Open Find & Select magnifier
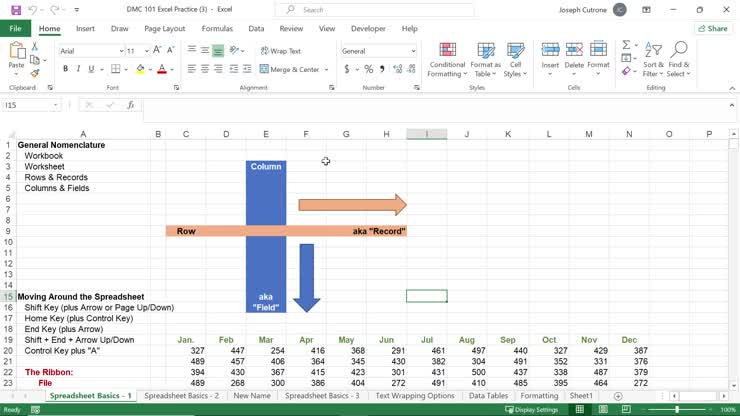Screen dimensions: 740x416 click(679, 59)
